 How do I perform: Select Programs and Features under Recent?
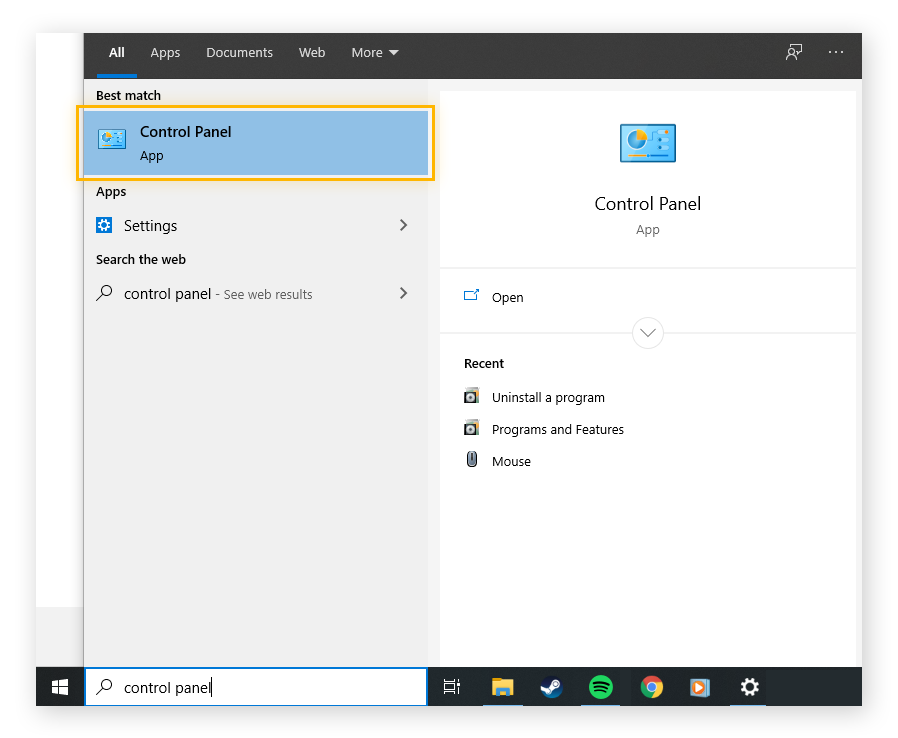tap(557, 429)
